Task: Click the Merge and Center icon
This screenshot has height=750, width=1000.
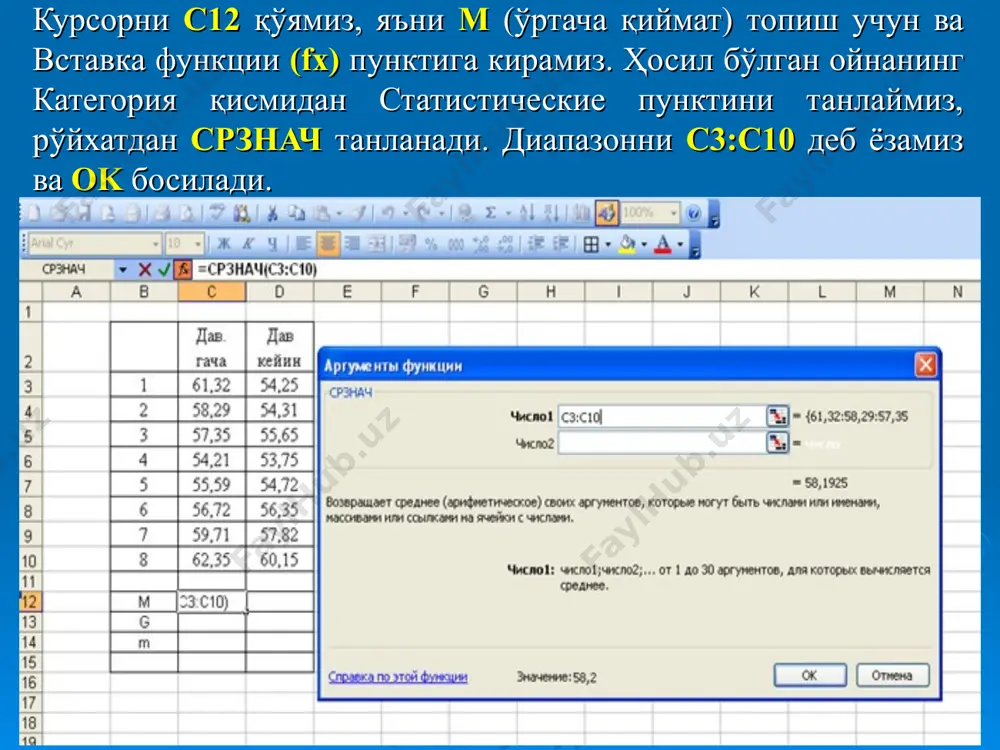Action: click(x=376, y=243)
